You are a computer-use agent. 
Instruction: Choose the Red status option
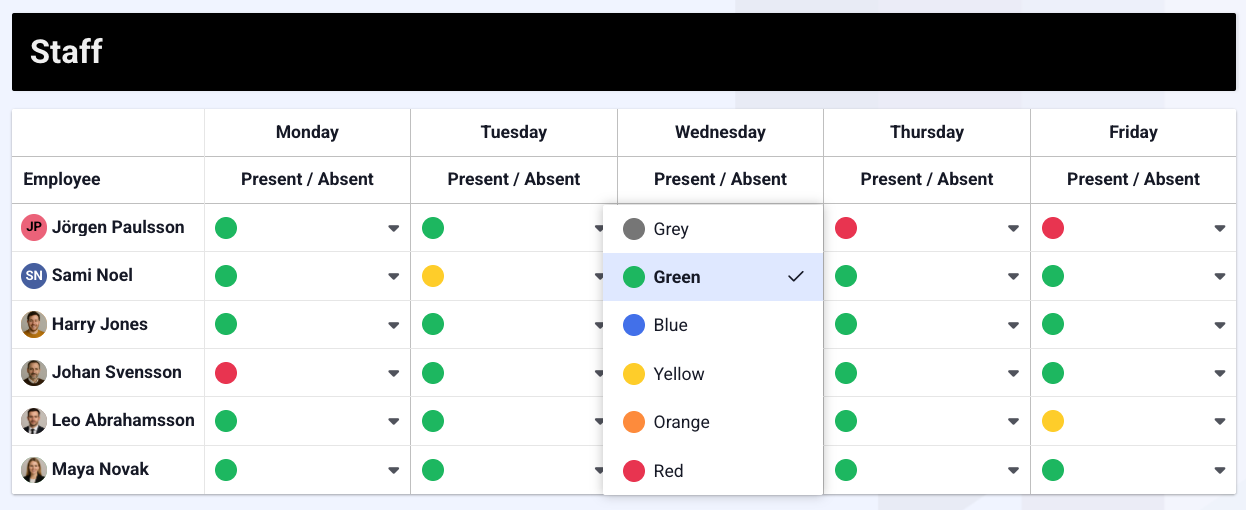pos(668,471)
